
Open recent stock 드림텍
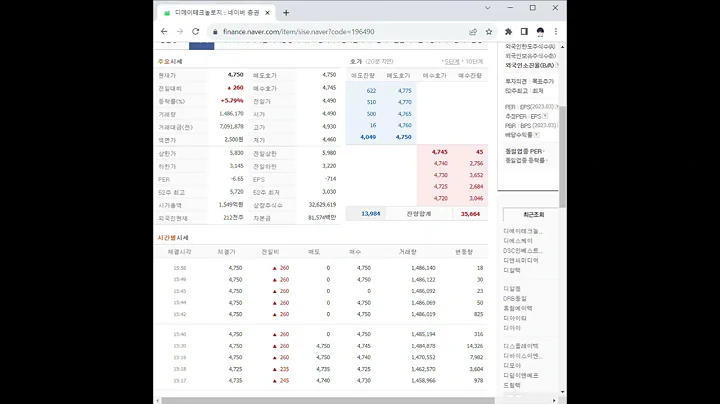tap(512, 385)
